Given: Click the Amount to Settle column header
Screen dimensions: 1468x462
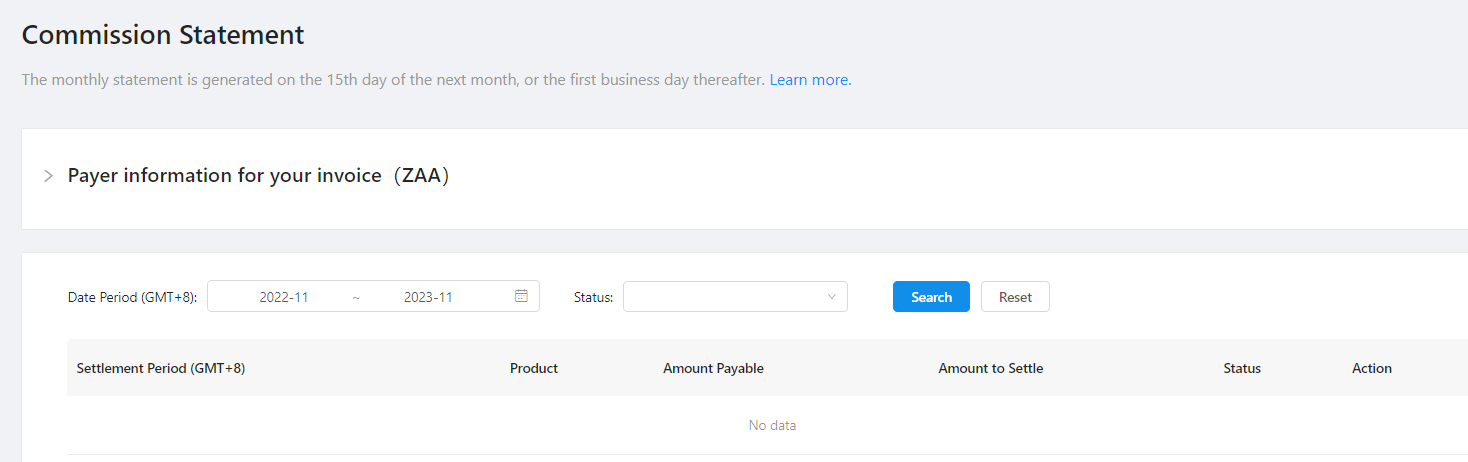Looking at the screenshot, I should (x=990, y=368).
